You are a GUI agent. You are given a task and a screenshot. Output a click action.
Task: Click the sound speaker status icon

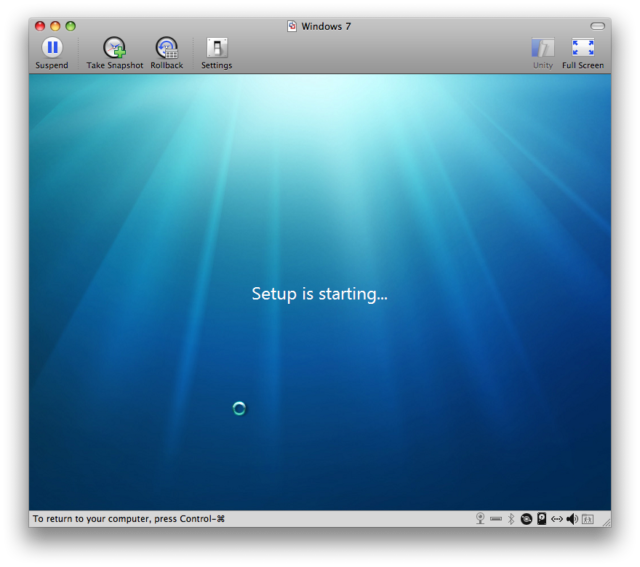(x=572, y=519)
